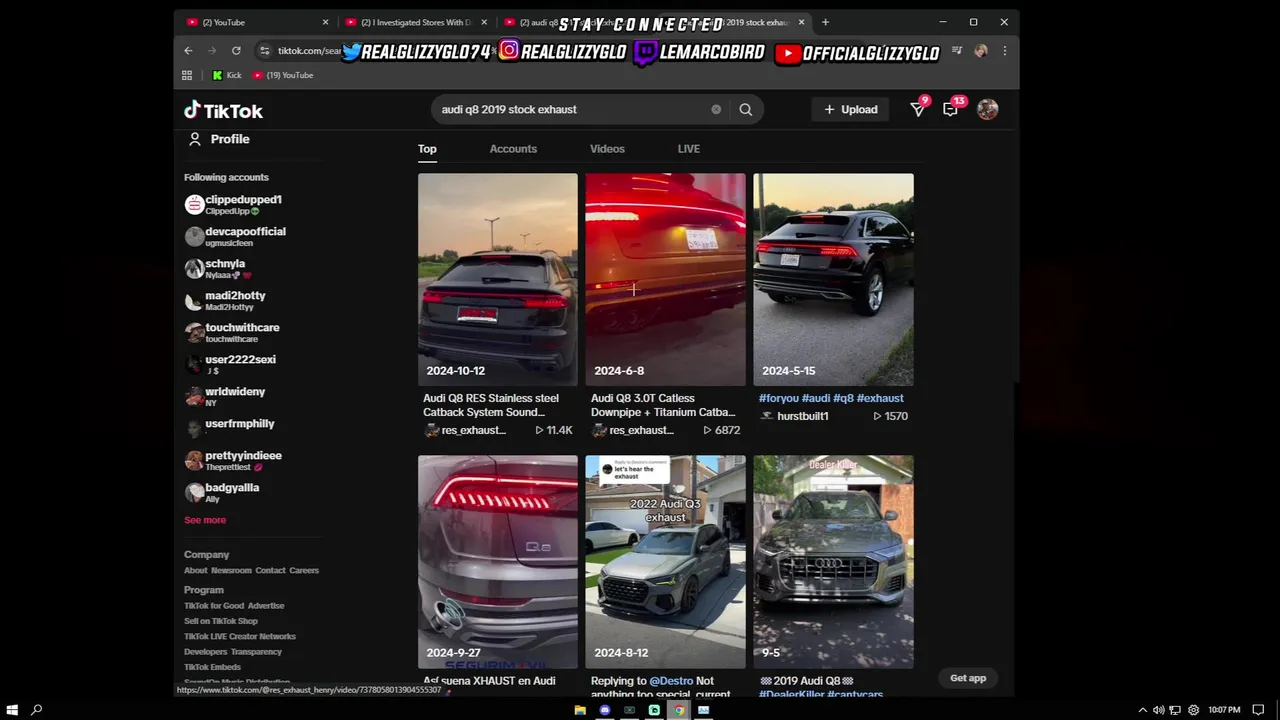The width and height of the screenshot is (1280, 720).
Task: Click the TikTok logo
Action: pyautogui.click(x=223, y=111)
